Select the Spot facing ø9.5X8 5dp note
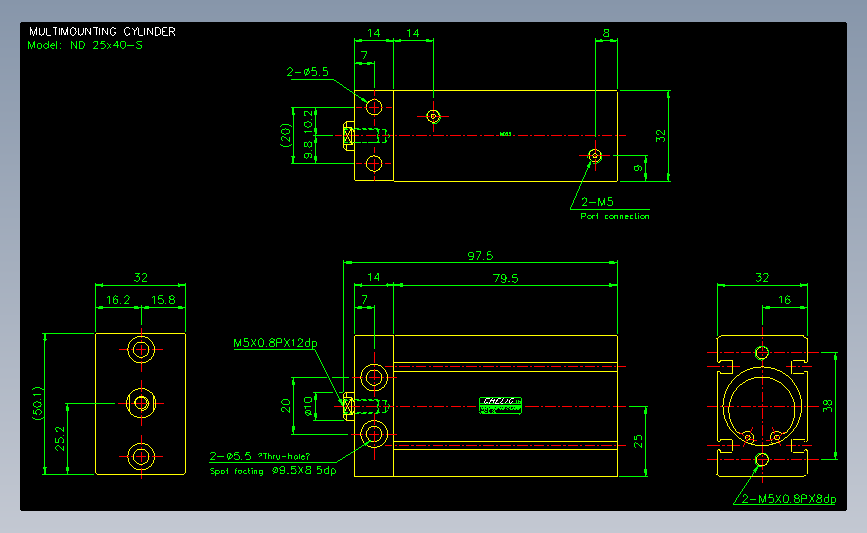This screenshot has width=867, height=533. [x=273, y=471]
